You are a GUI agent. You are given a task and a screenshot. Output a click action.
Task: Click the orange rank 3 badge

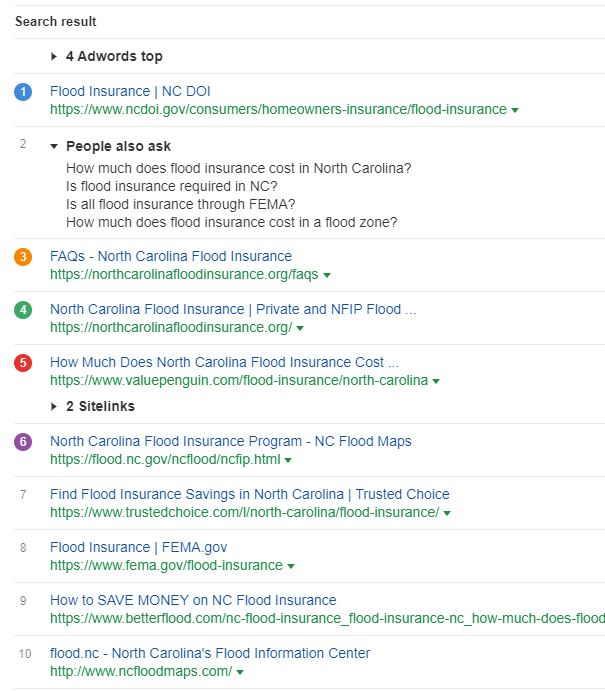click(x=23, y=257)
